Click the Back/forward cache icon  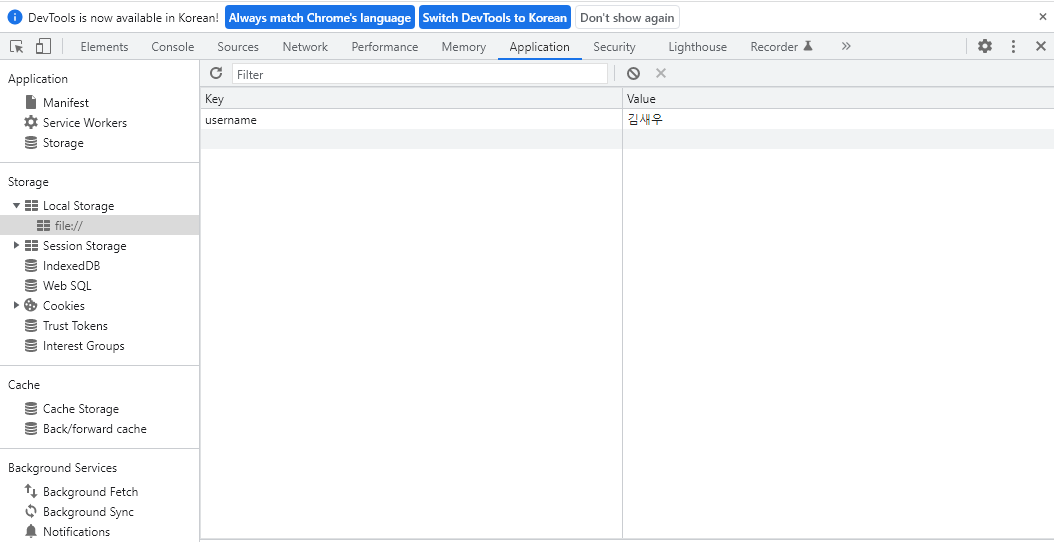pyautogui.click(x=31, y=428)
